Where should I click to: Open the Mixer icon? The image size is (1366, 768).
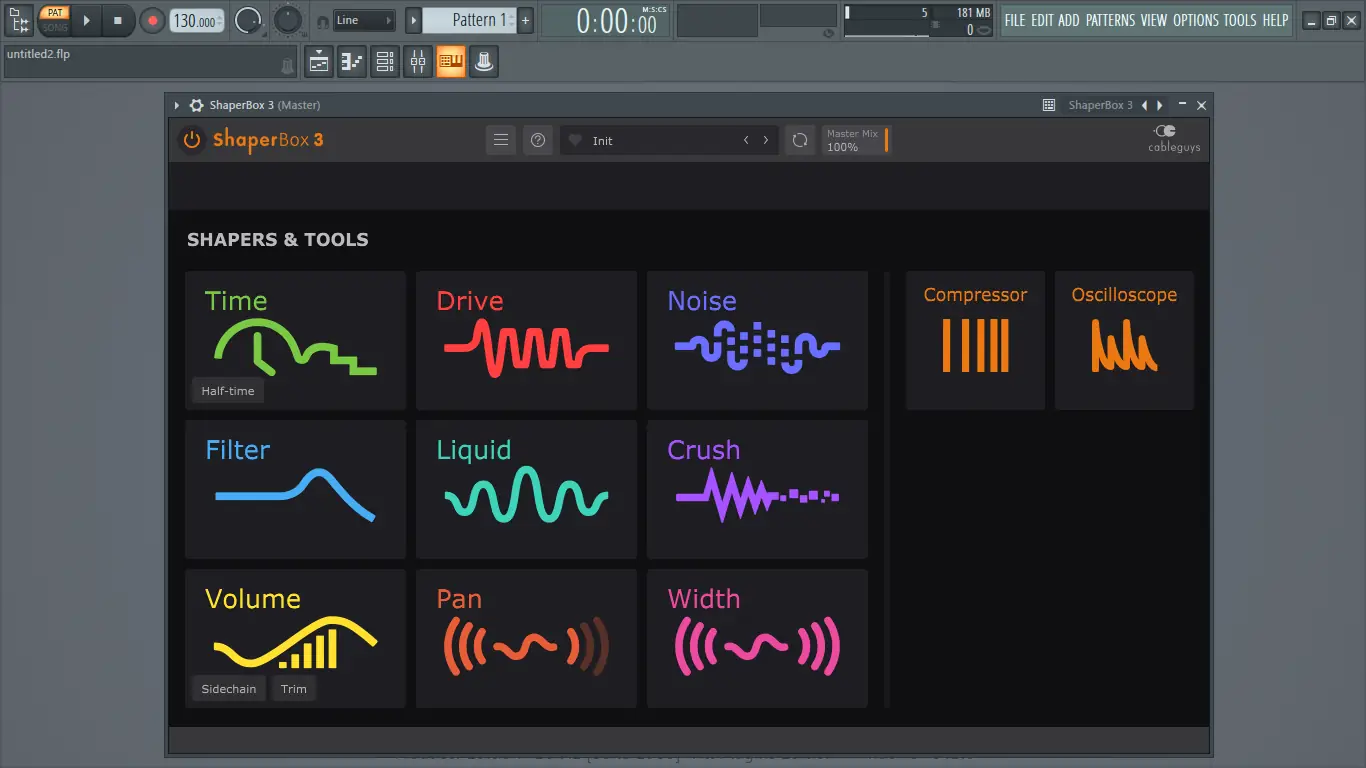[x=418, y=62]
